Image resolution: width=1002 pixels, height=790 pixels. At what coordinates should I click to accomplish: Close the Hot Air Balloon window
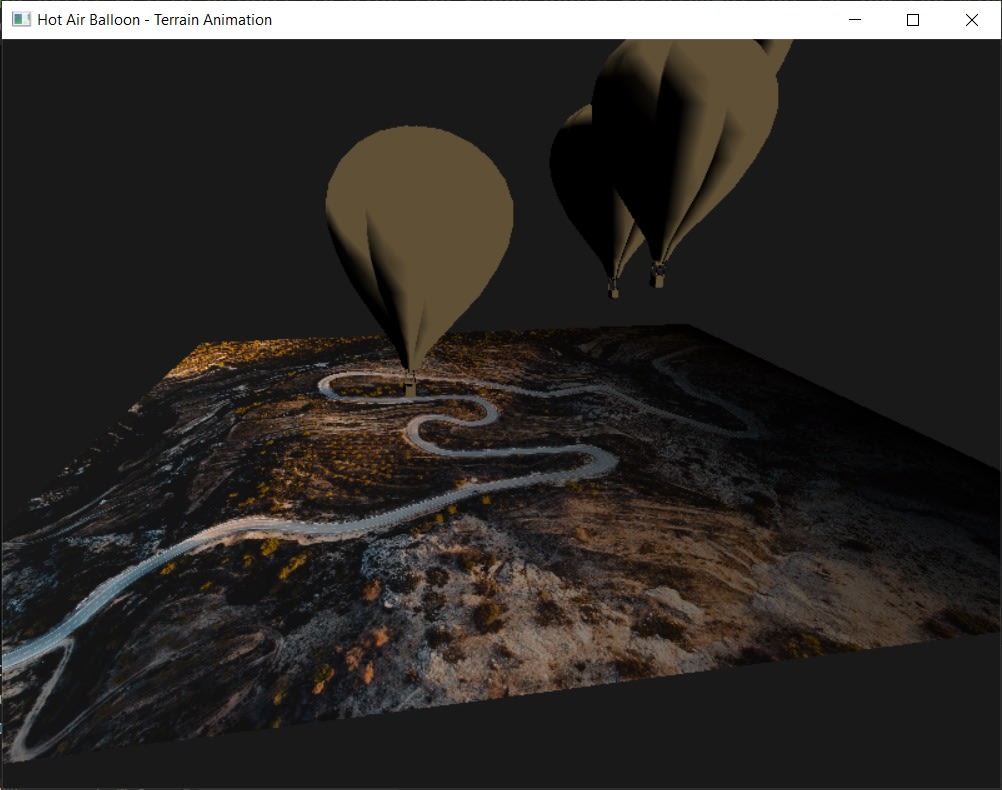(x=971, y=20)
